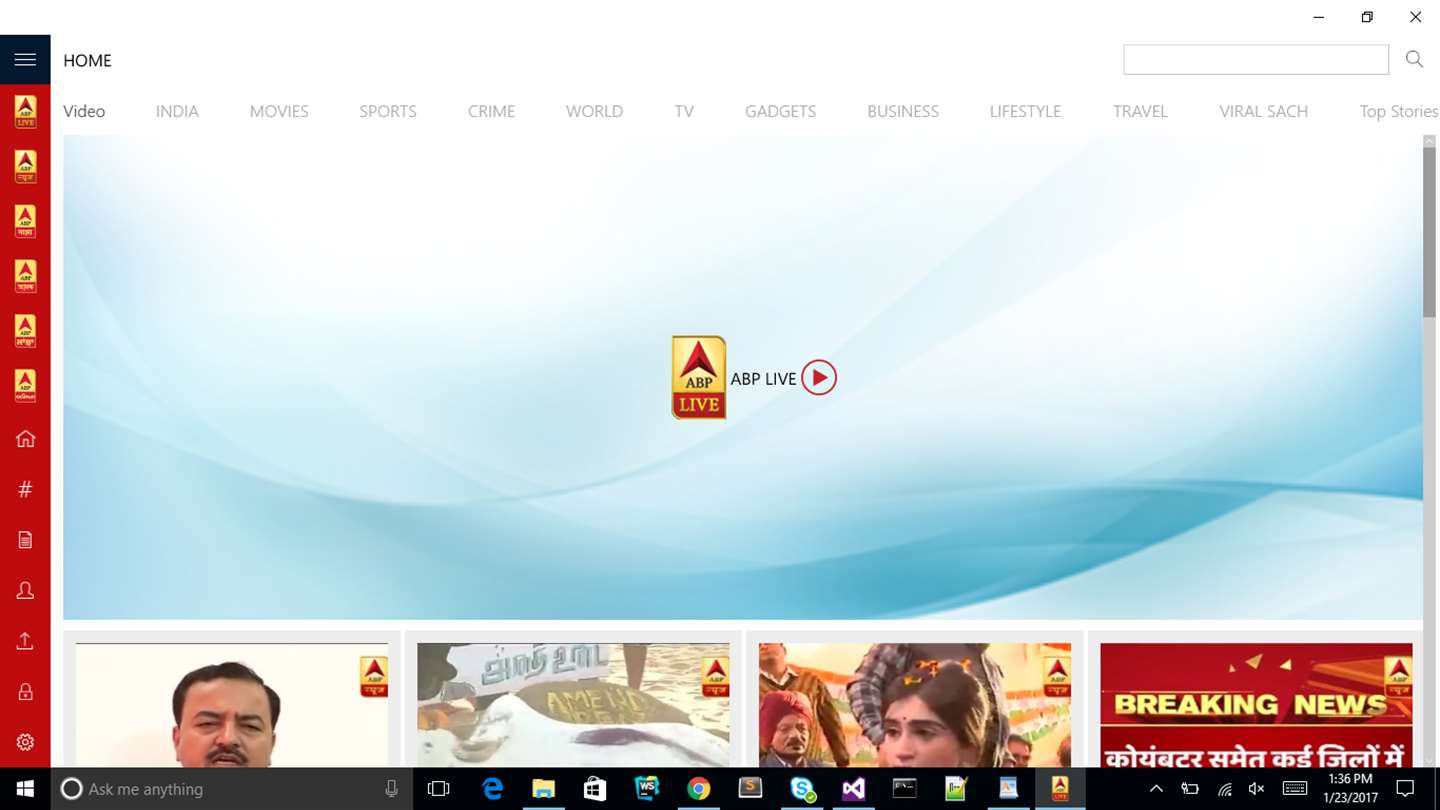Image resolution: width=1440 pixels, height=810 pixels.
Task: Open Sublime Text from the taskbar
Action: click(x=750, y=789)
